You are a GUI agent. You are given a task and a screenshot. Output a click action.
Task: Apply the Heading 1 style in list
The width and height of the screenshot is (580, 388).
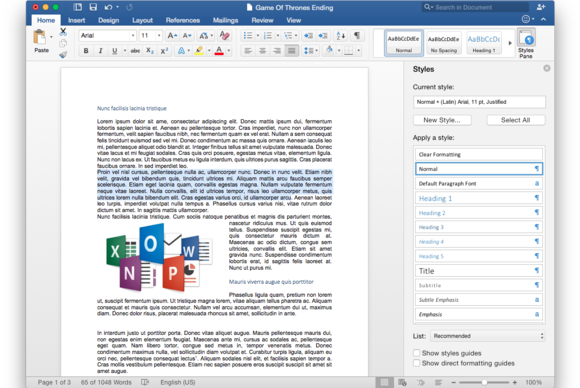[x=479, y=198]
